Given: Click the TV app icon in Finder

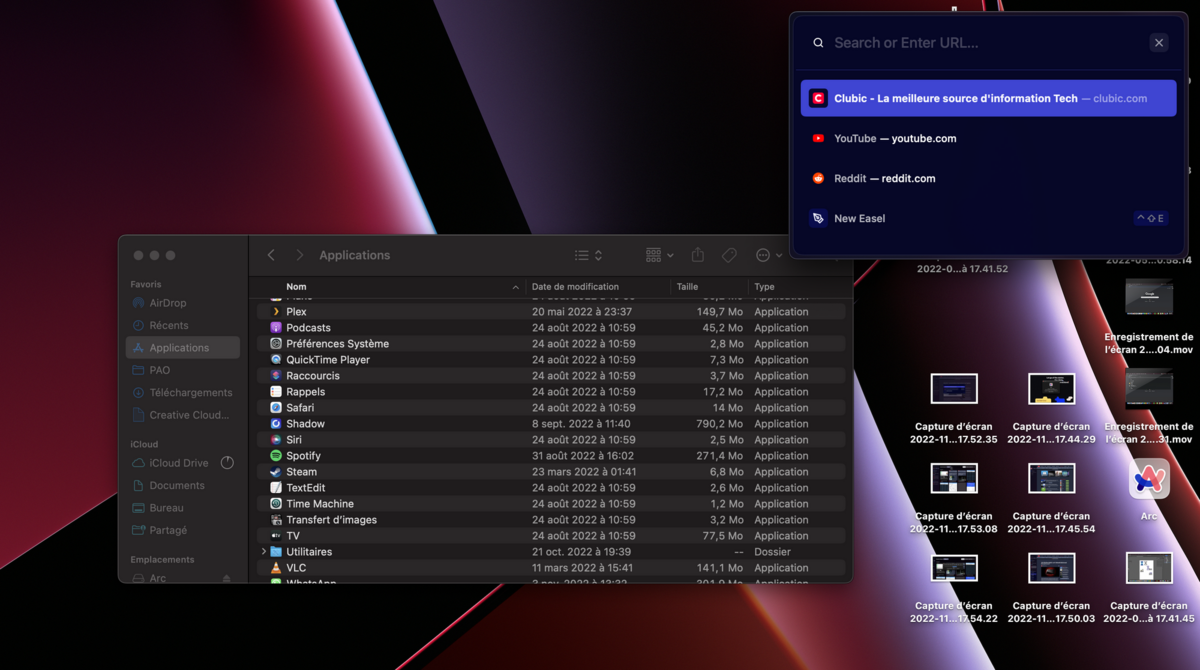Looking at the screenshot, I should [x=276, y=536].
